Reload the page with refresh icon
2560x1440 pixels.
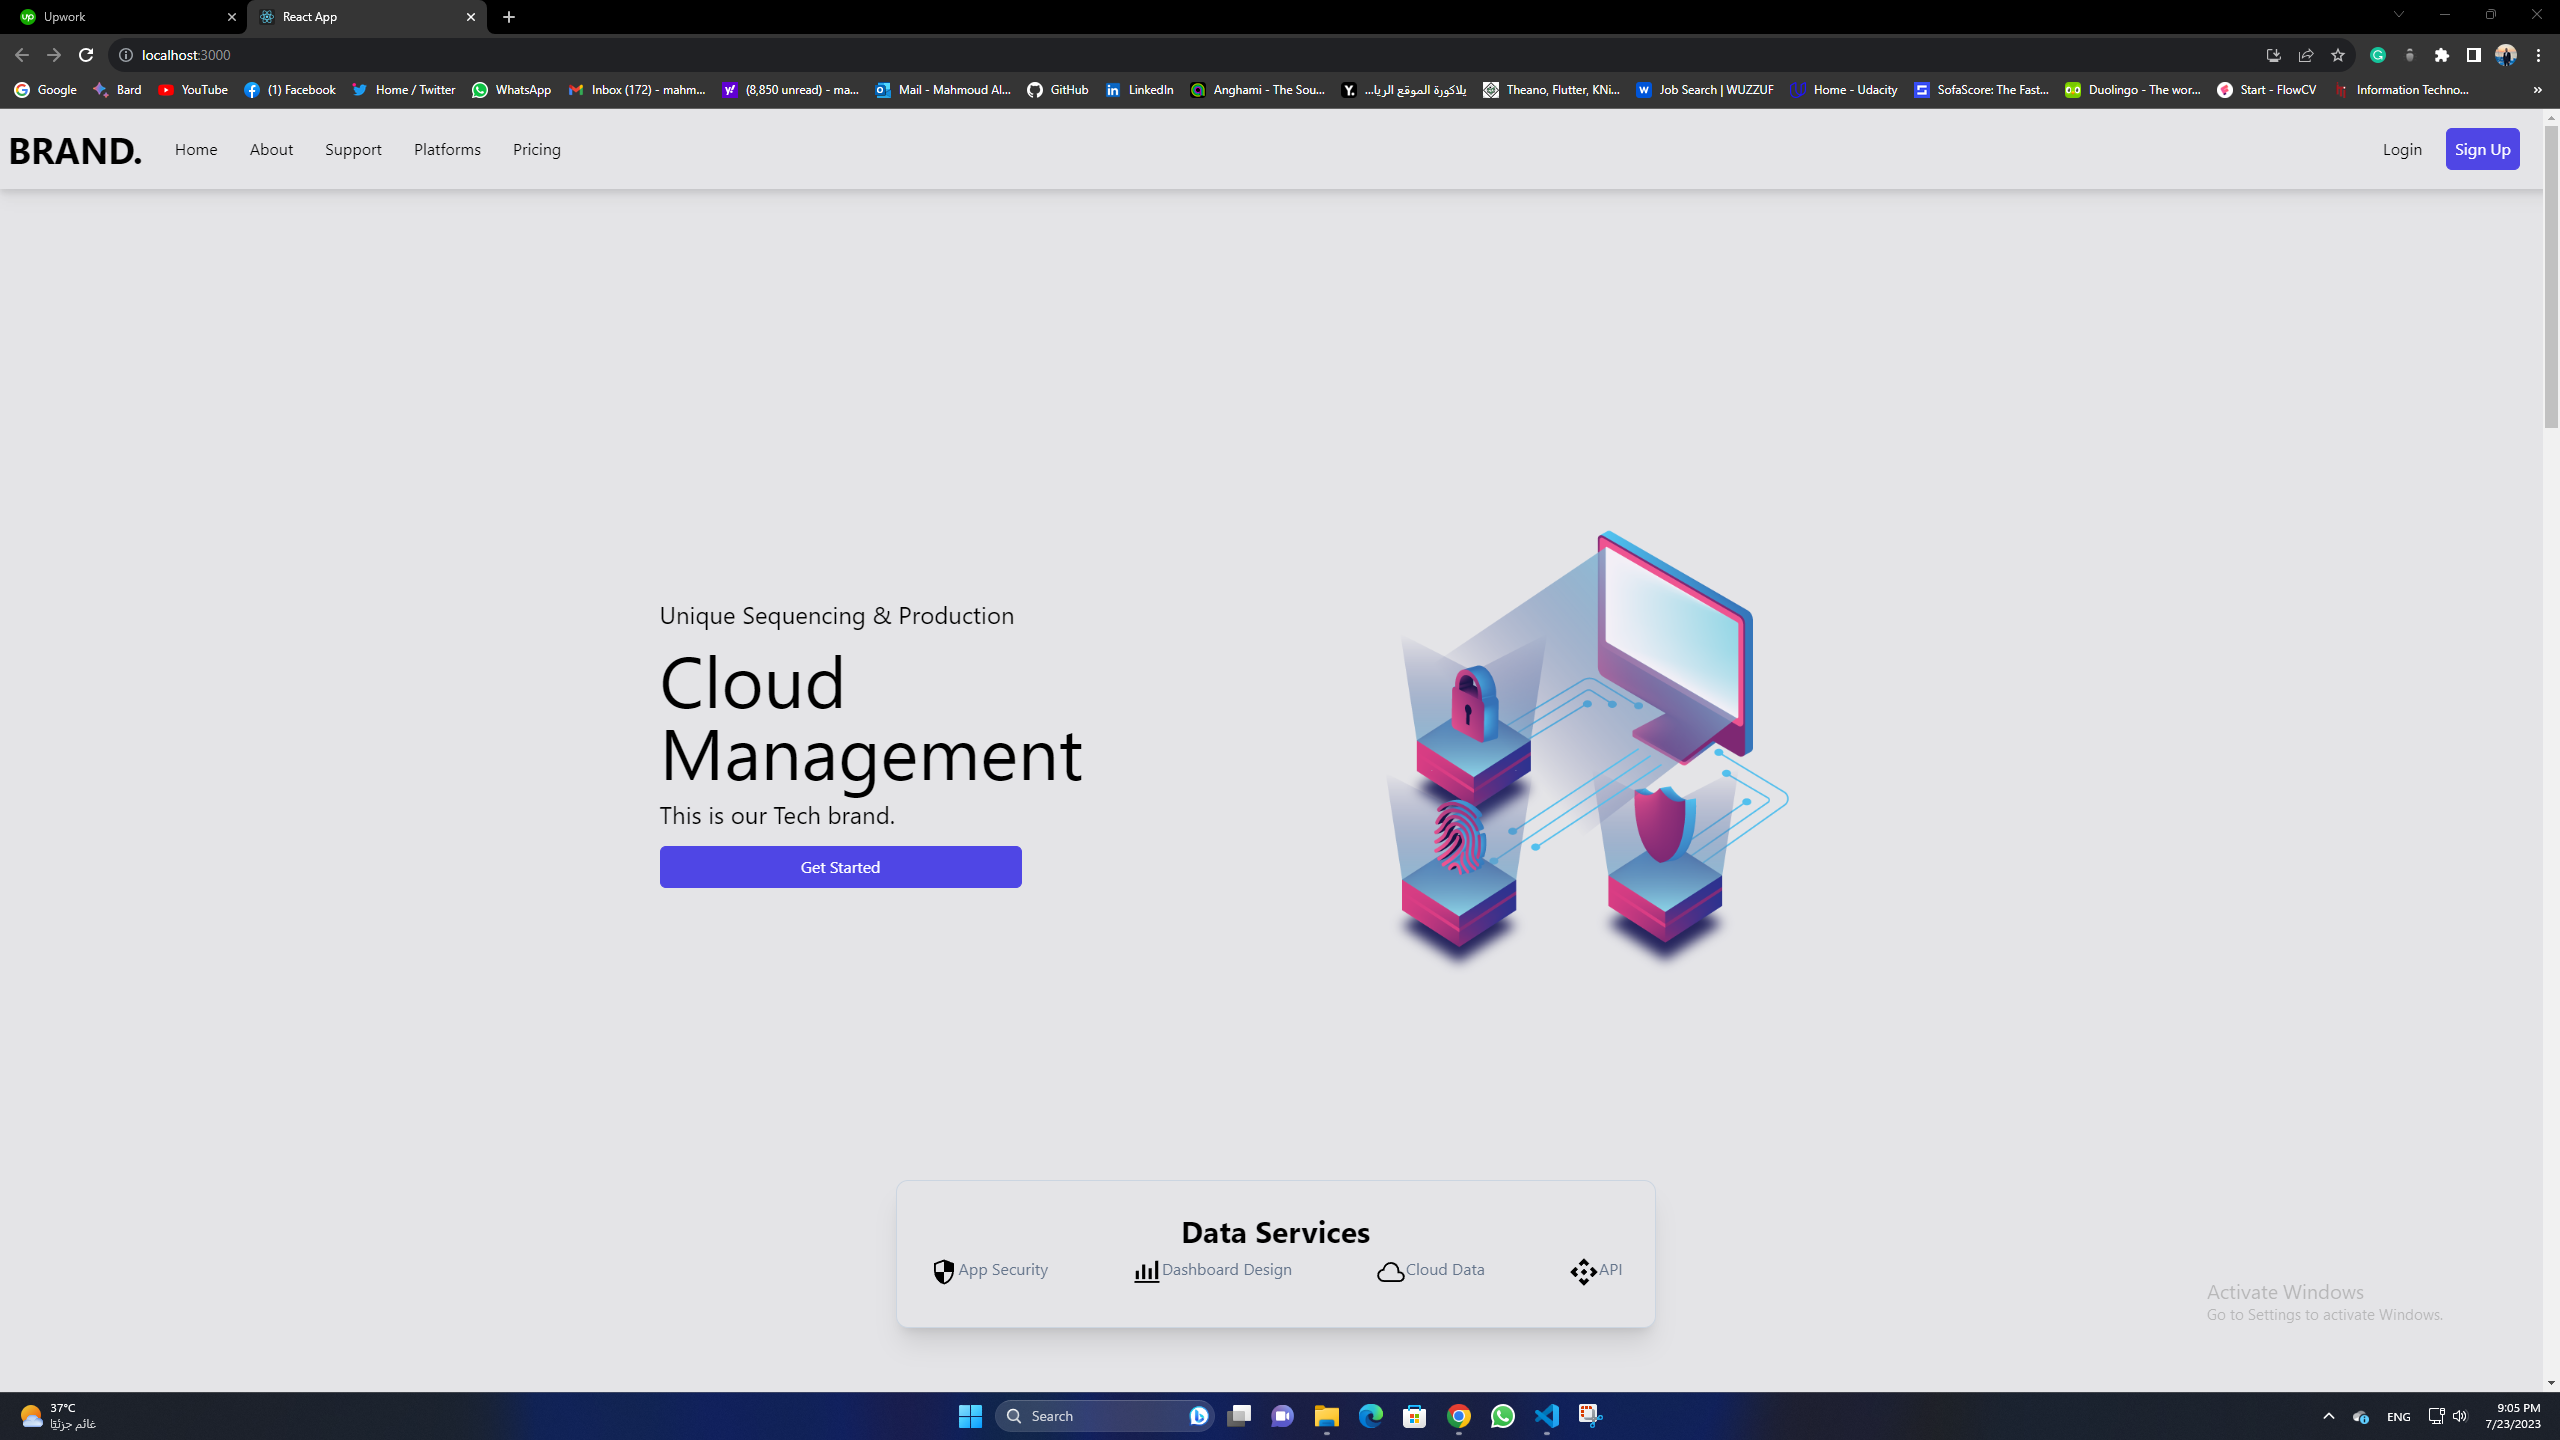86,55
